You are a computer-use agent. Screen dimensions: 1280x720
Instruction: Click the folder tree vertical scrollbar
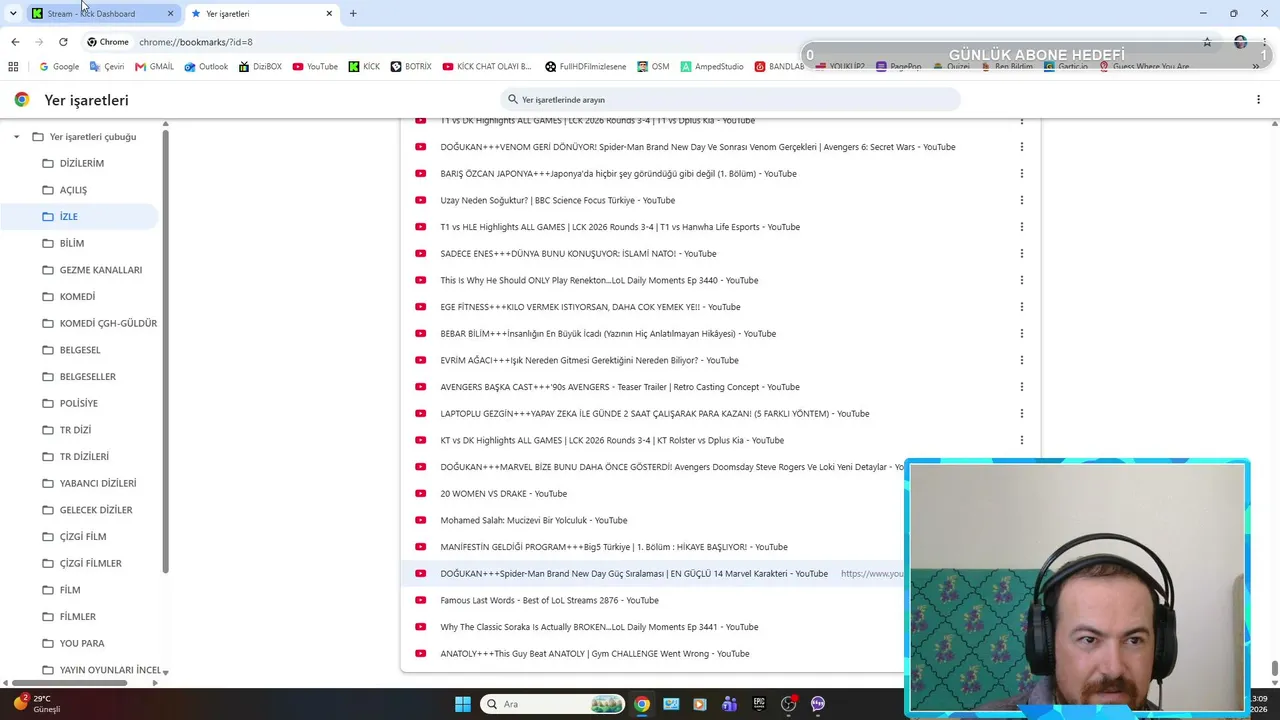click(166, 350)
